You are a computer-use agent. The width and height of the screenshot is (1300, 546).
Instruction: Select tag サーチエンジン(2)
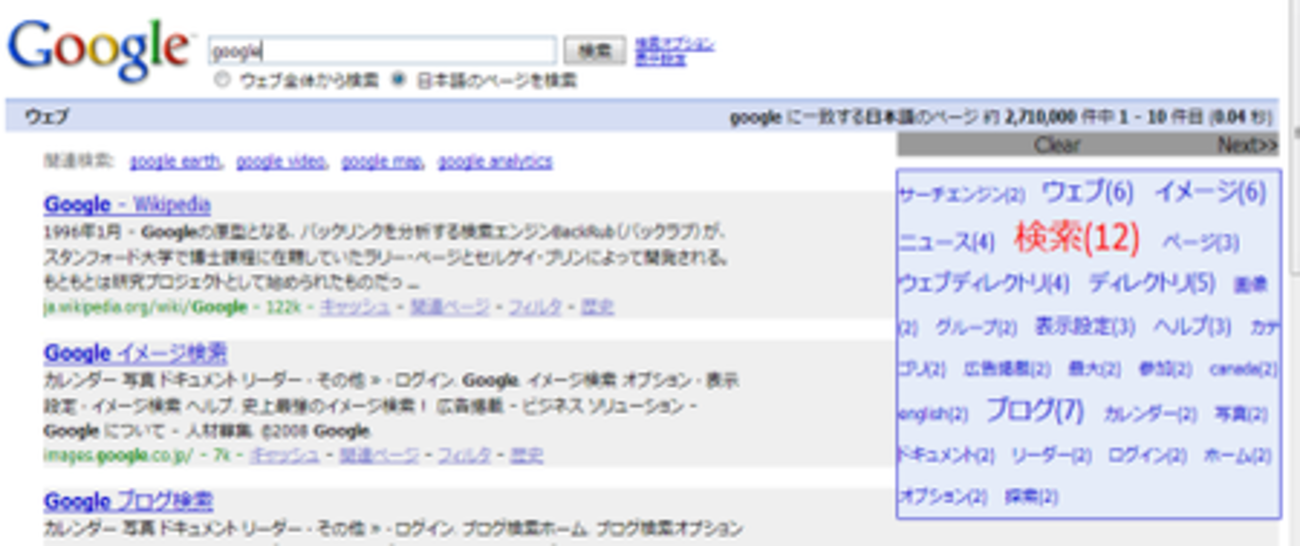click(961, 194)
